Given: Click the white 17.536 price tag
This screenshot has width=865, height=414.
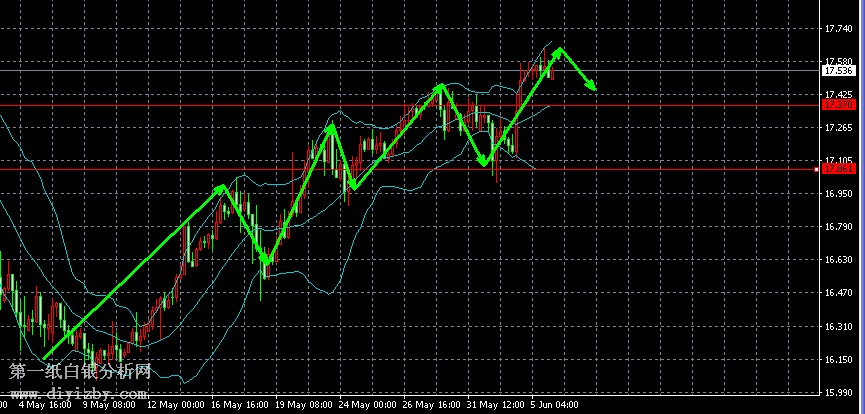Looking at the screenshot, I should (837, 71).
